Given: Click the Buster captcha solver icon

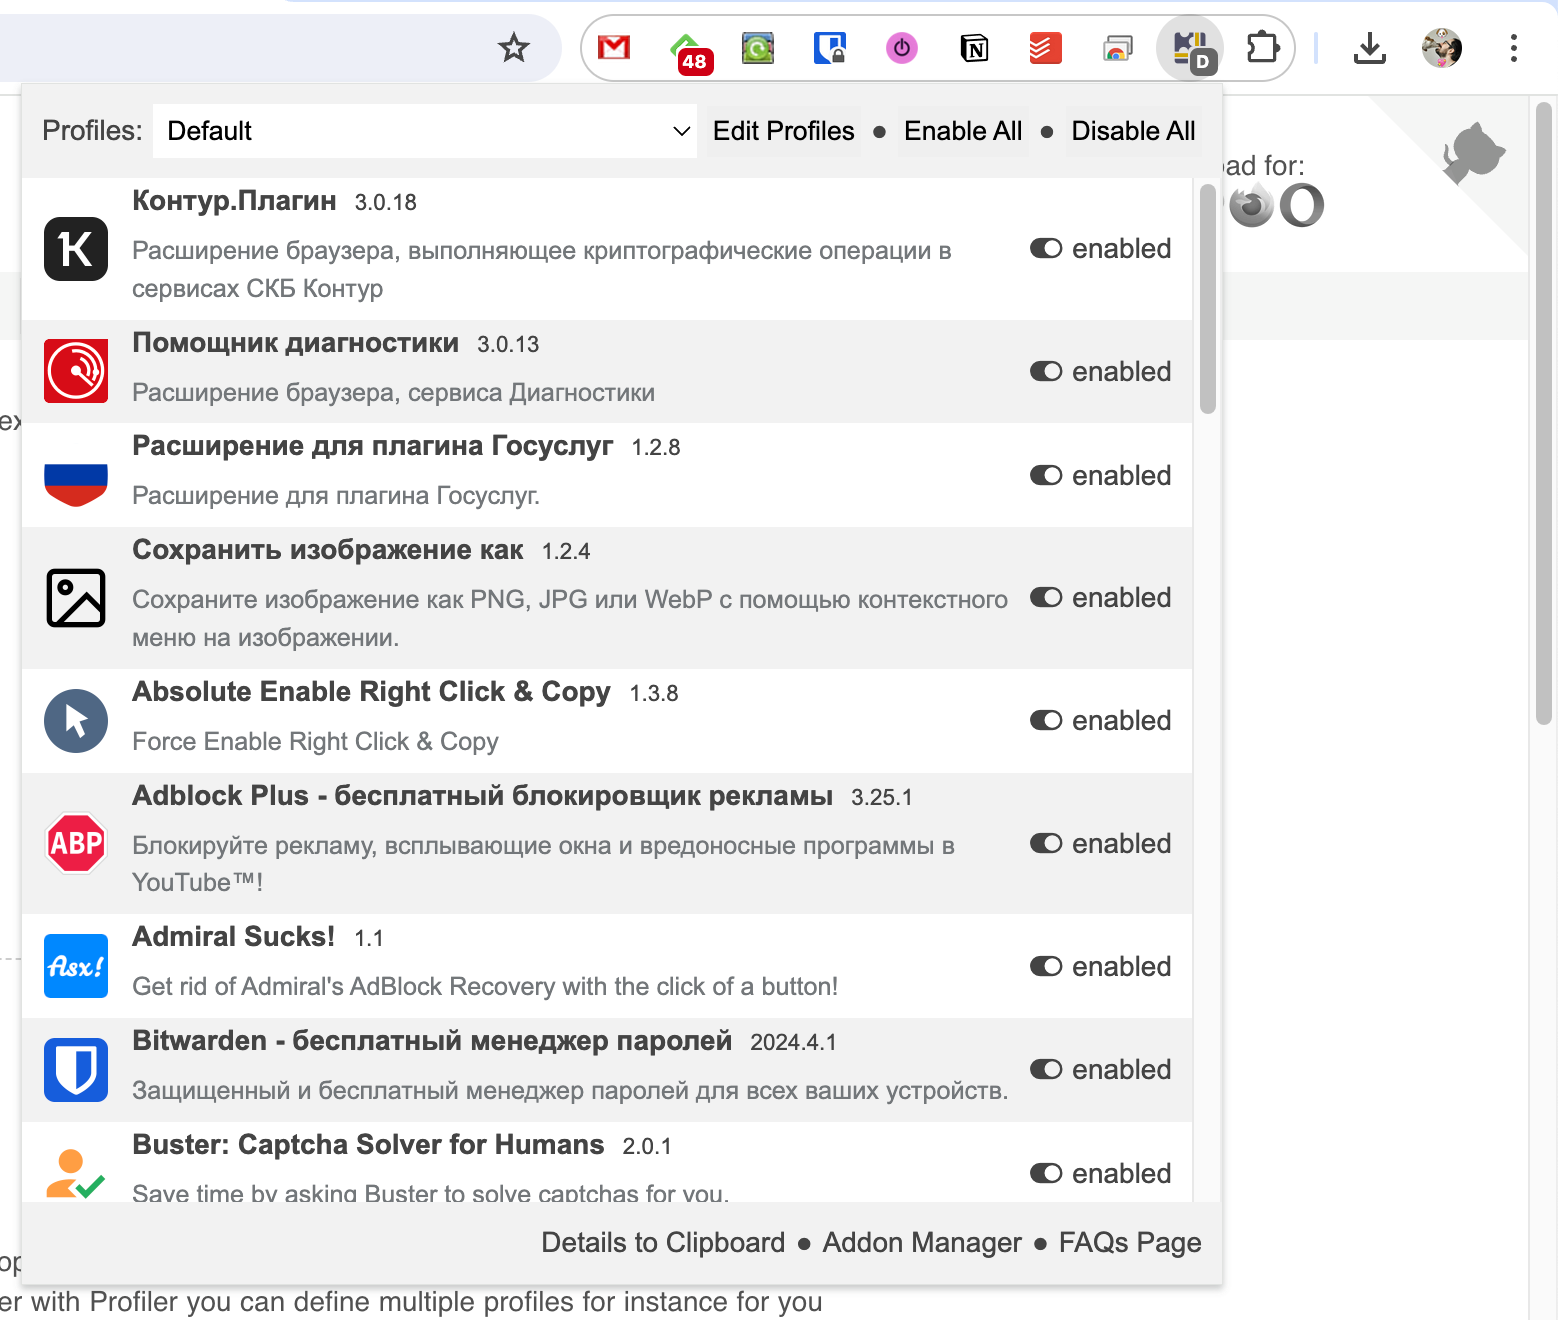Looking at the screenshot, I should coord(75,1174).
